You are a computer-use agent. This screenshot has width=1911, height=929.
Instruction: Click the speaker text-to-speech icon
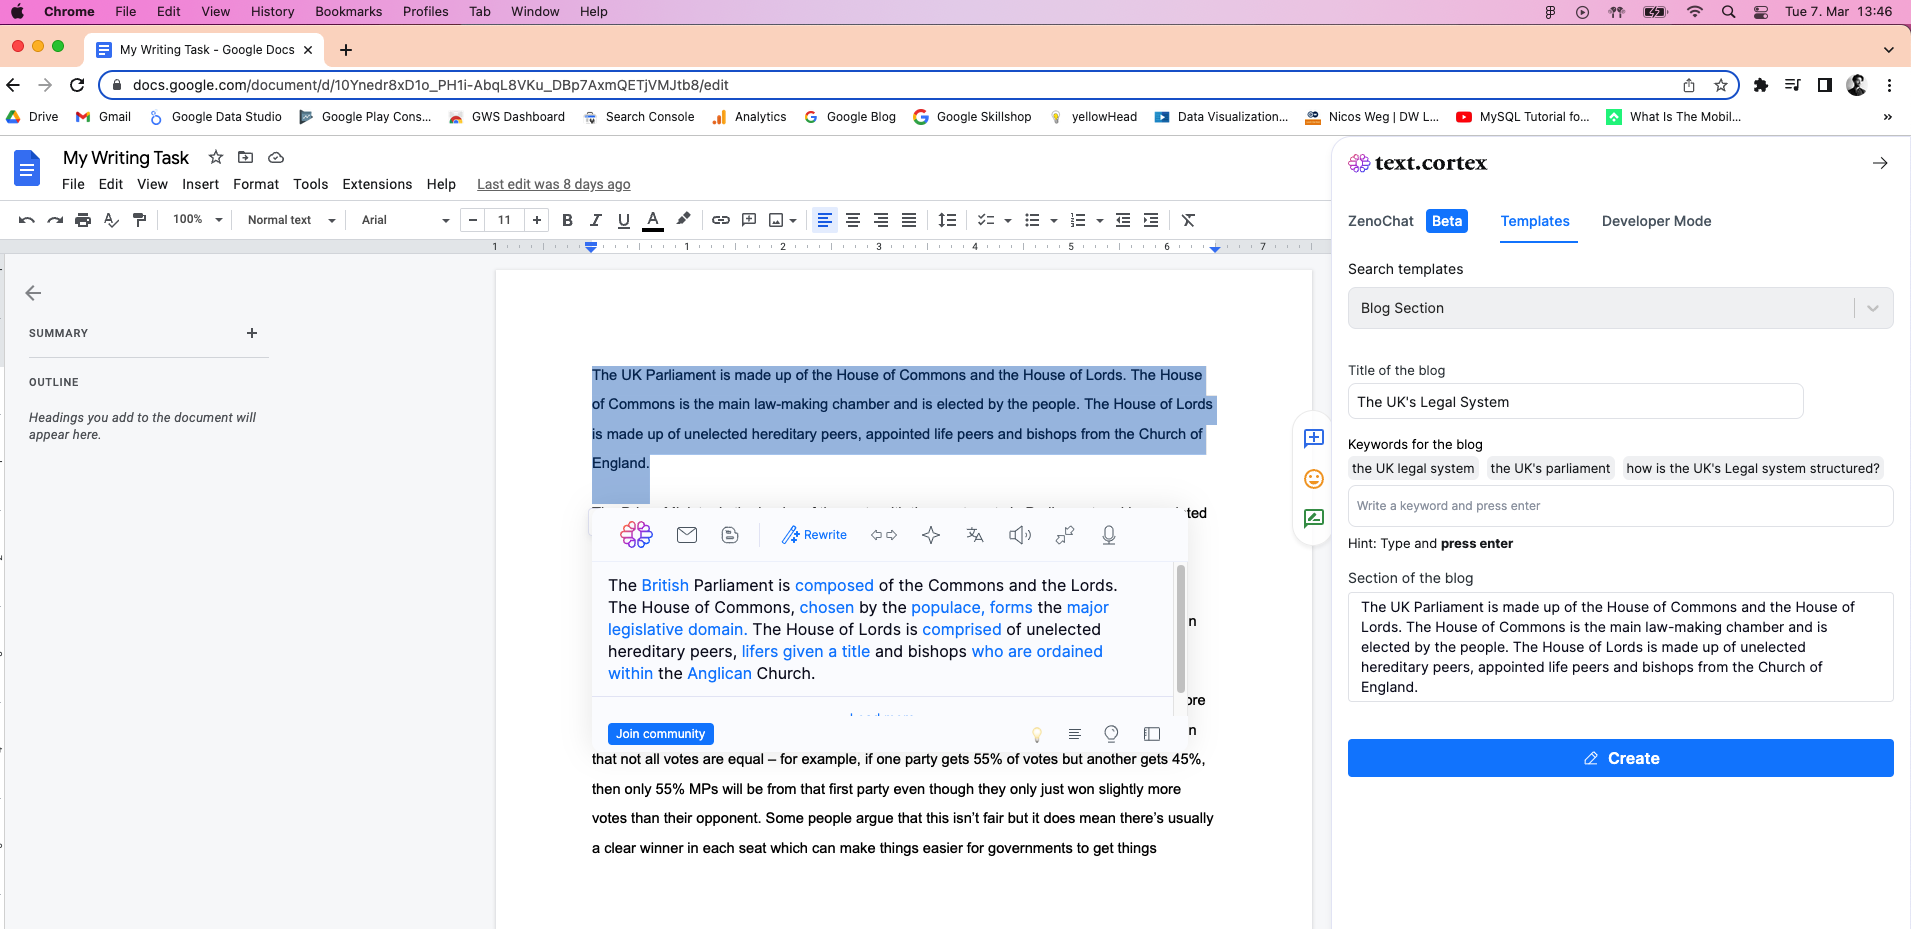1020,535
